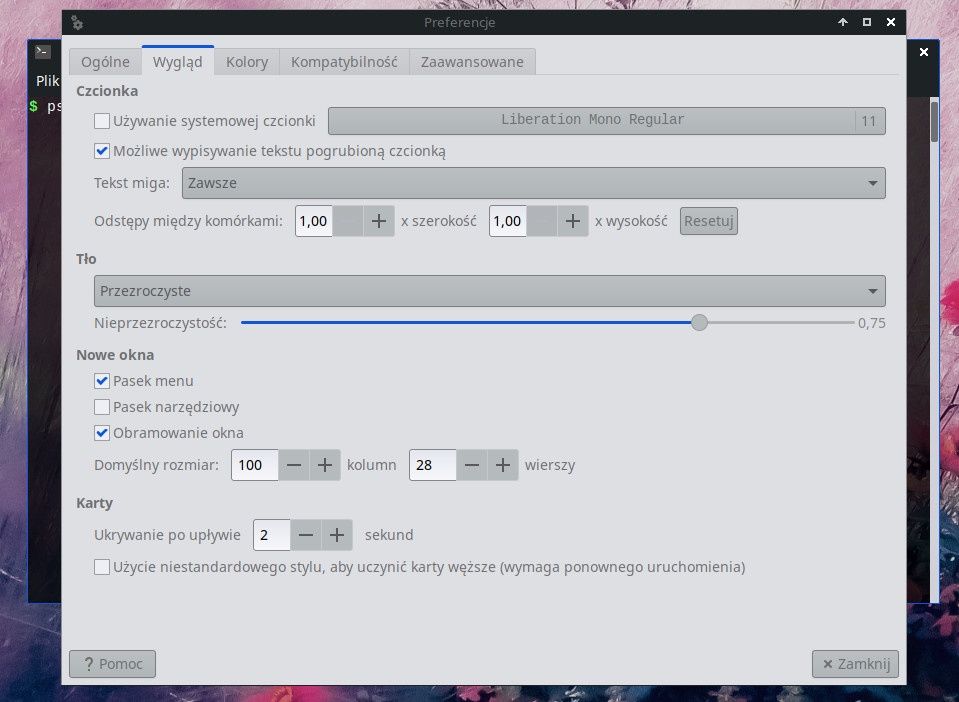Image resolution: width=959 pixels, height=702 pixels.
Task: Maximize the Preferencje window
Action: pos(867,22)
